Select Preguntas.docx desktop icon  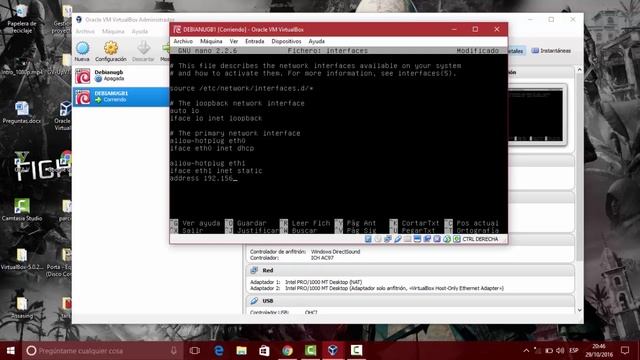[22, 113]
